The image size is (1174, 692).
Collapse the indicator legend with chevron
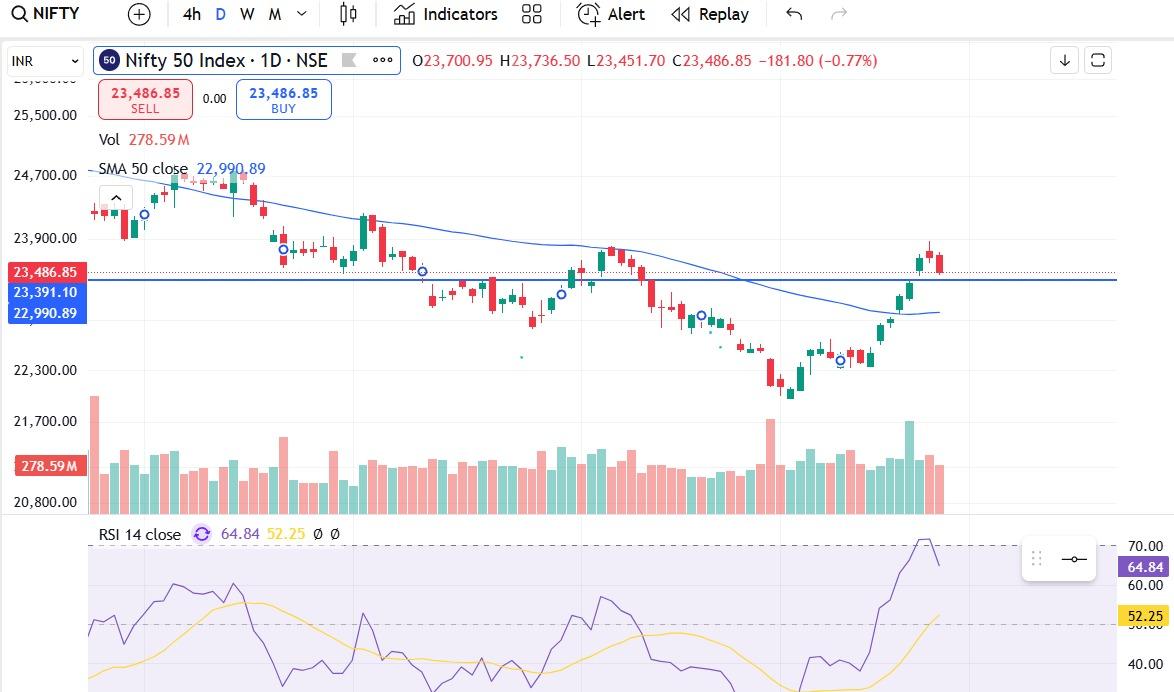(x=116, y=198)
